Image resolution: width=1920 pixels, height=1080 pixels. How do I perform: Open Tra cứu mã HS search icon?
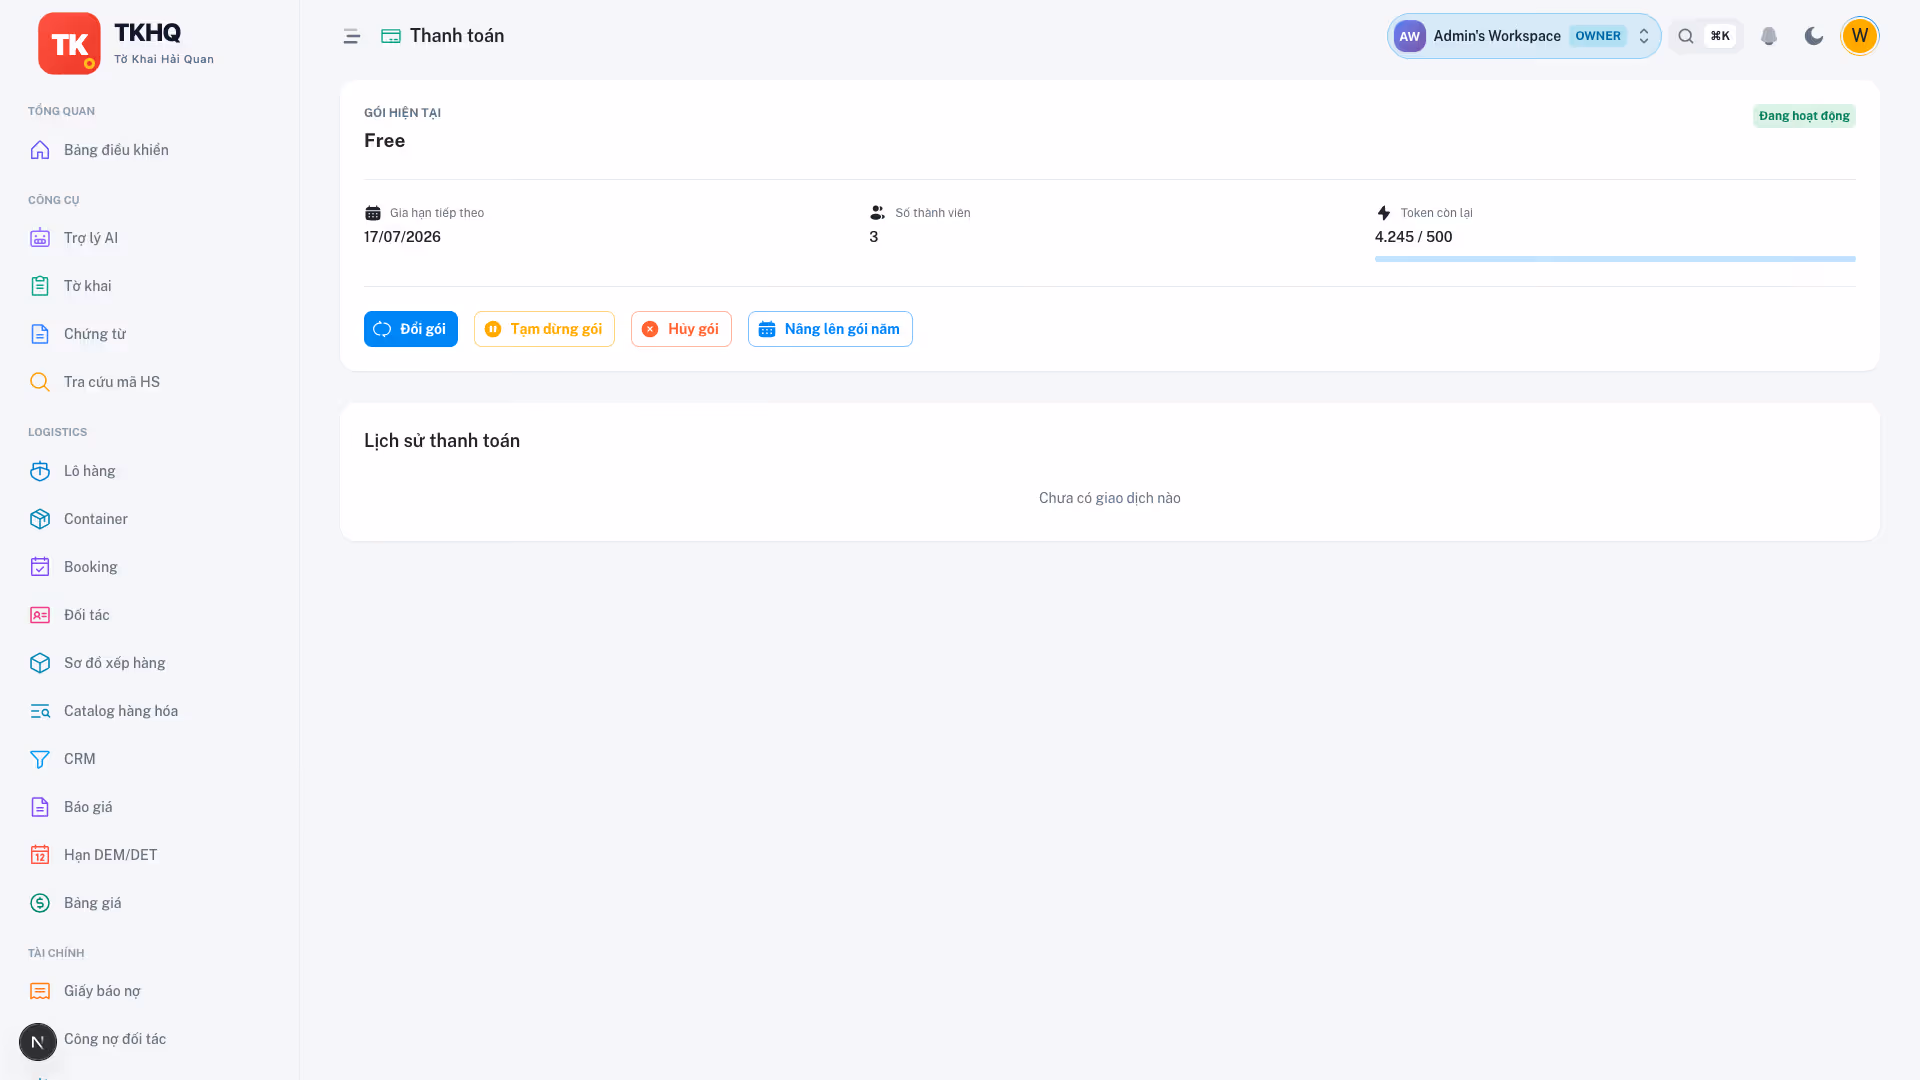(40, 382)
